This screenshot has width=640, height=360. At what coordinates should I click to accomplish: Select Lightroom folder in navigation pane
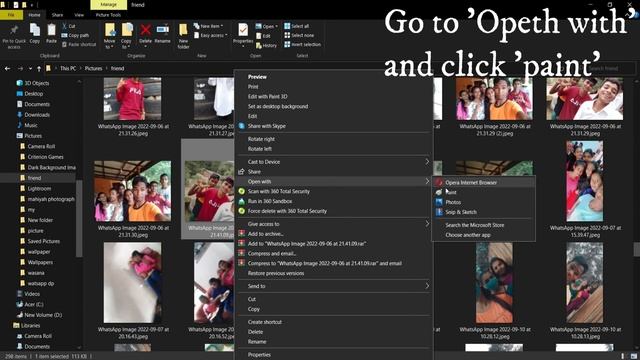coord(39,189)
